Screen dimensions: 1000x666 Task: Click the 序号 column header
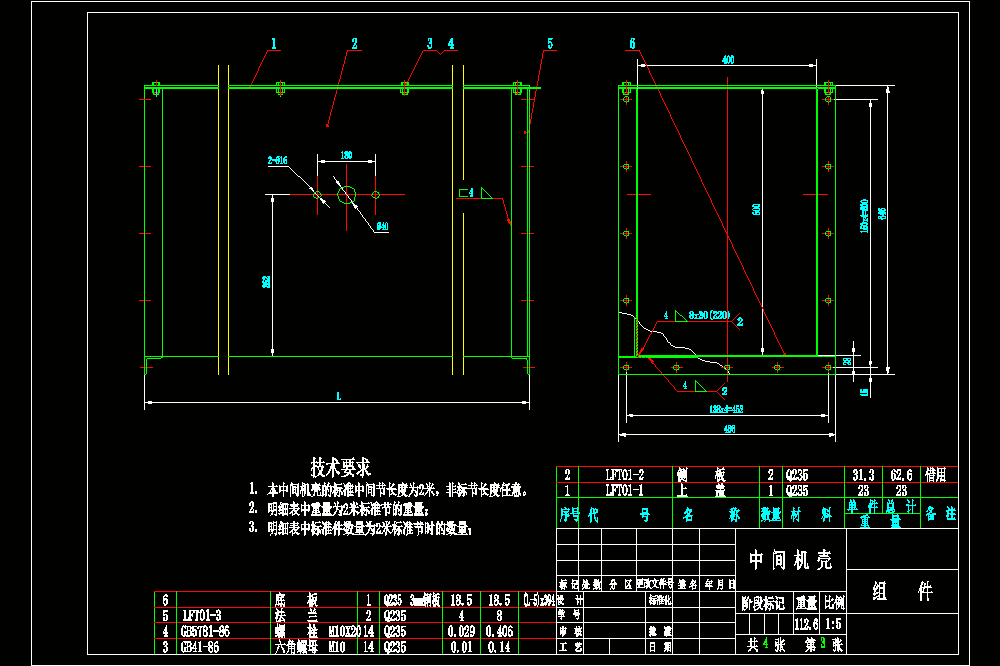pyautogui.click(x=569, y=514)
